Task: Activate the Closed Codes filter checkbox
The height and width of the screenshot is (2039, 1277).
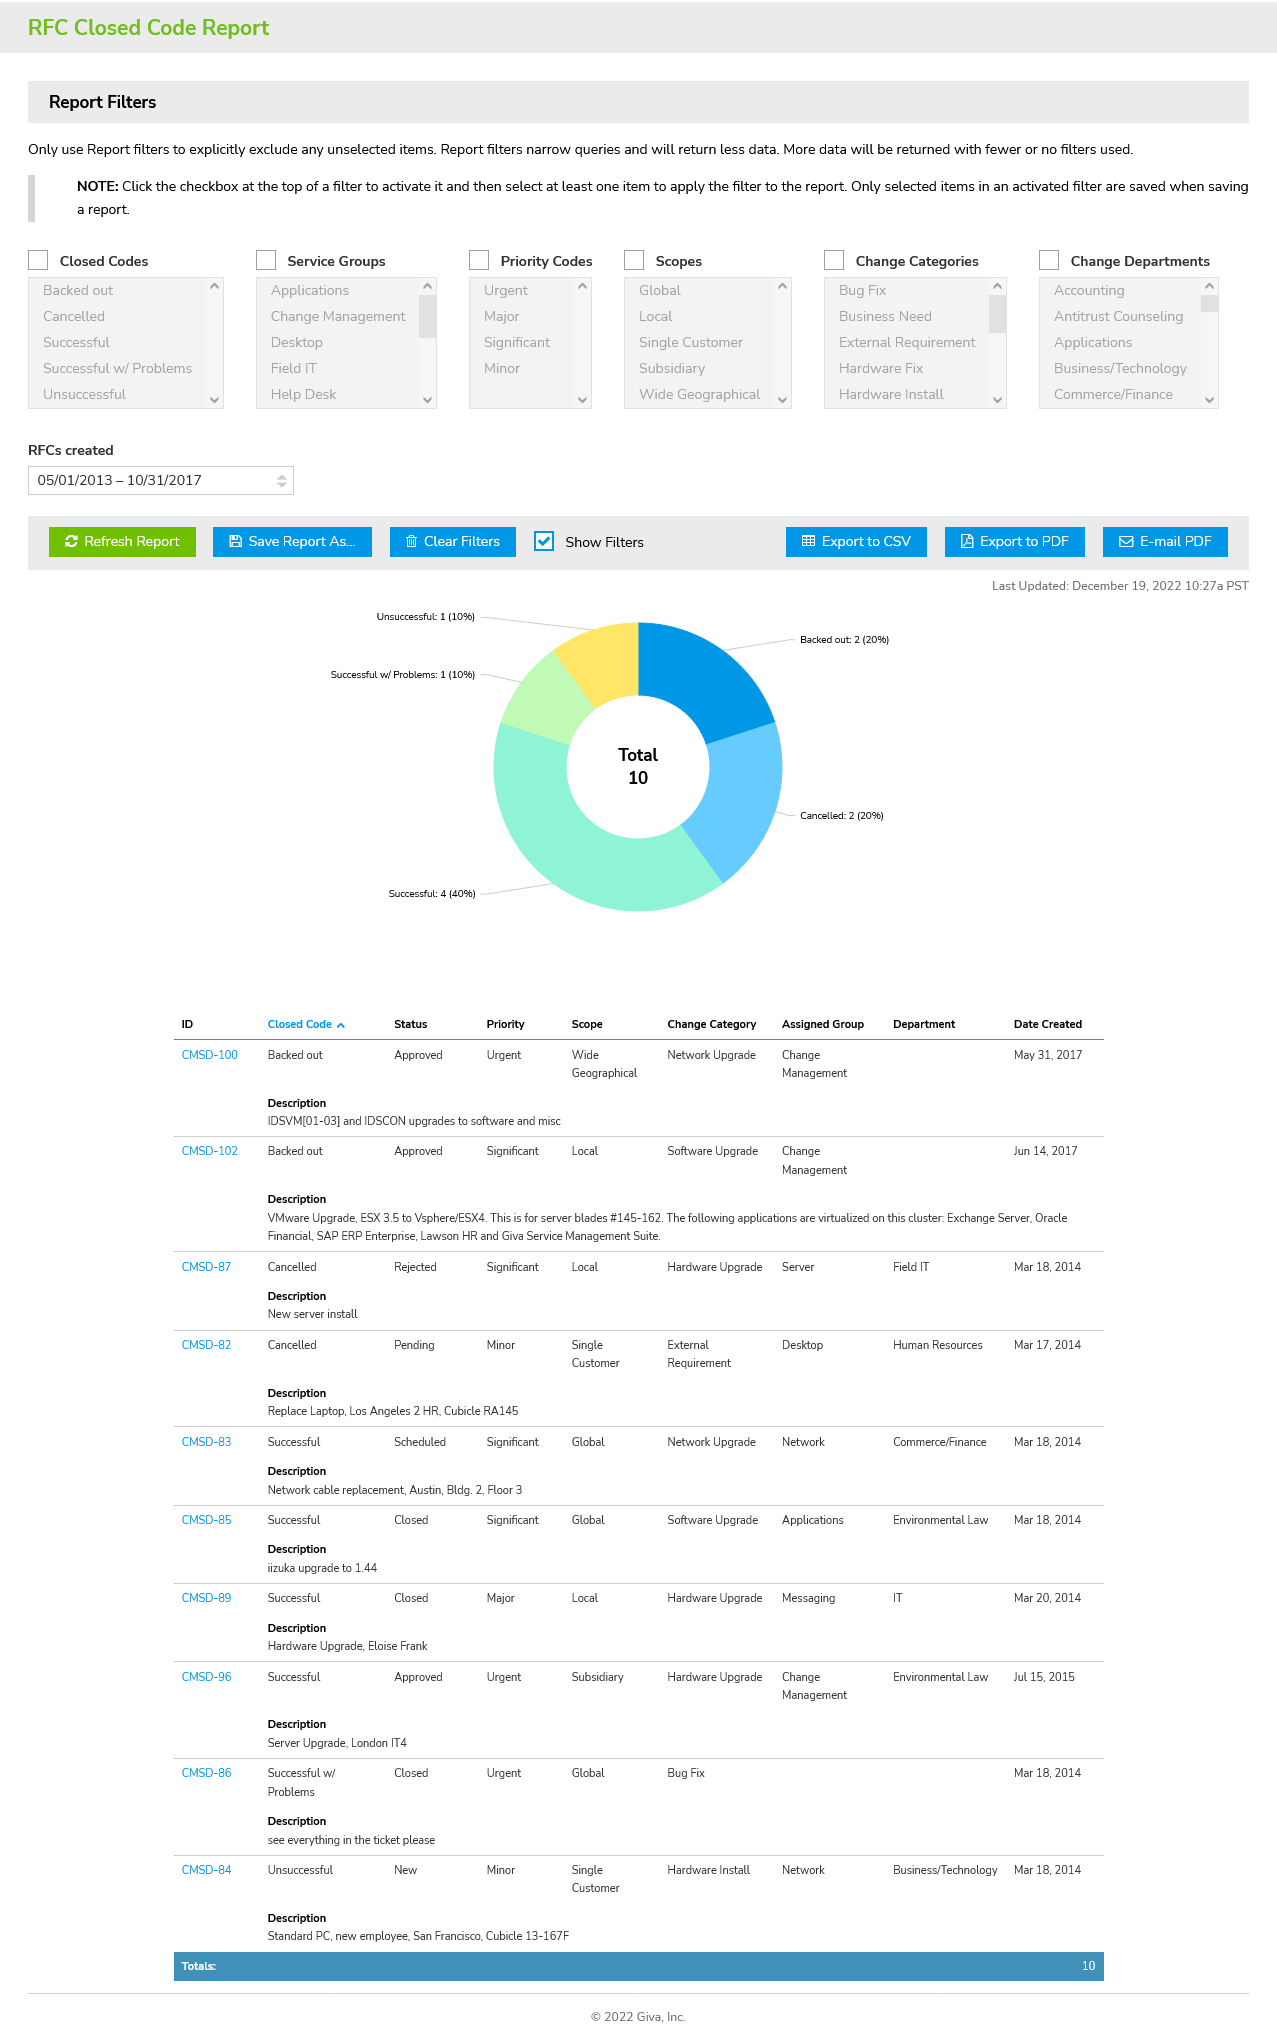Action: tap(38, 260)
